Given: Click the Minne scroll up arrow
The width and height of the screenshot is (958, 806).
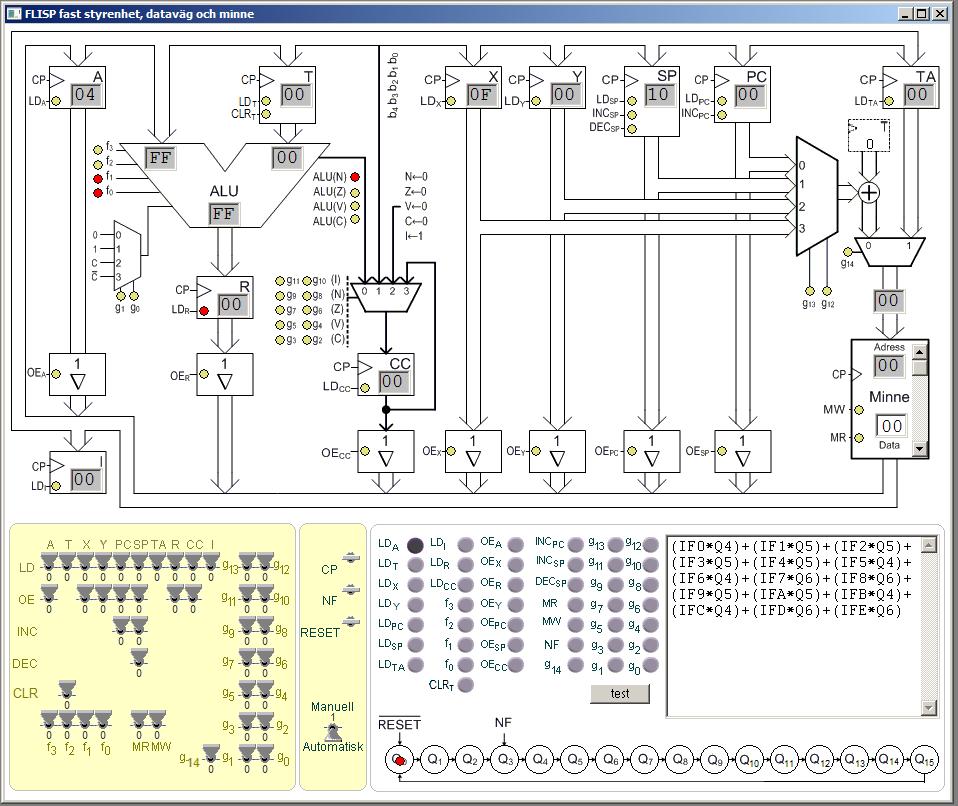Looking at the screenshot, I should 920,351.
